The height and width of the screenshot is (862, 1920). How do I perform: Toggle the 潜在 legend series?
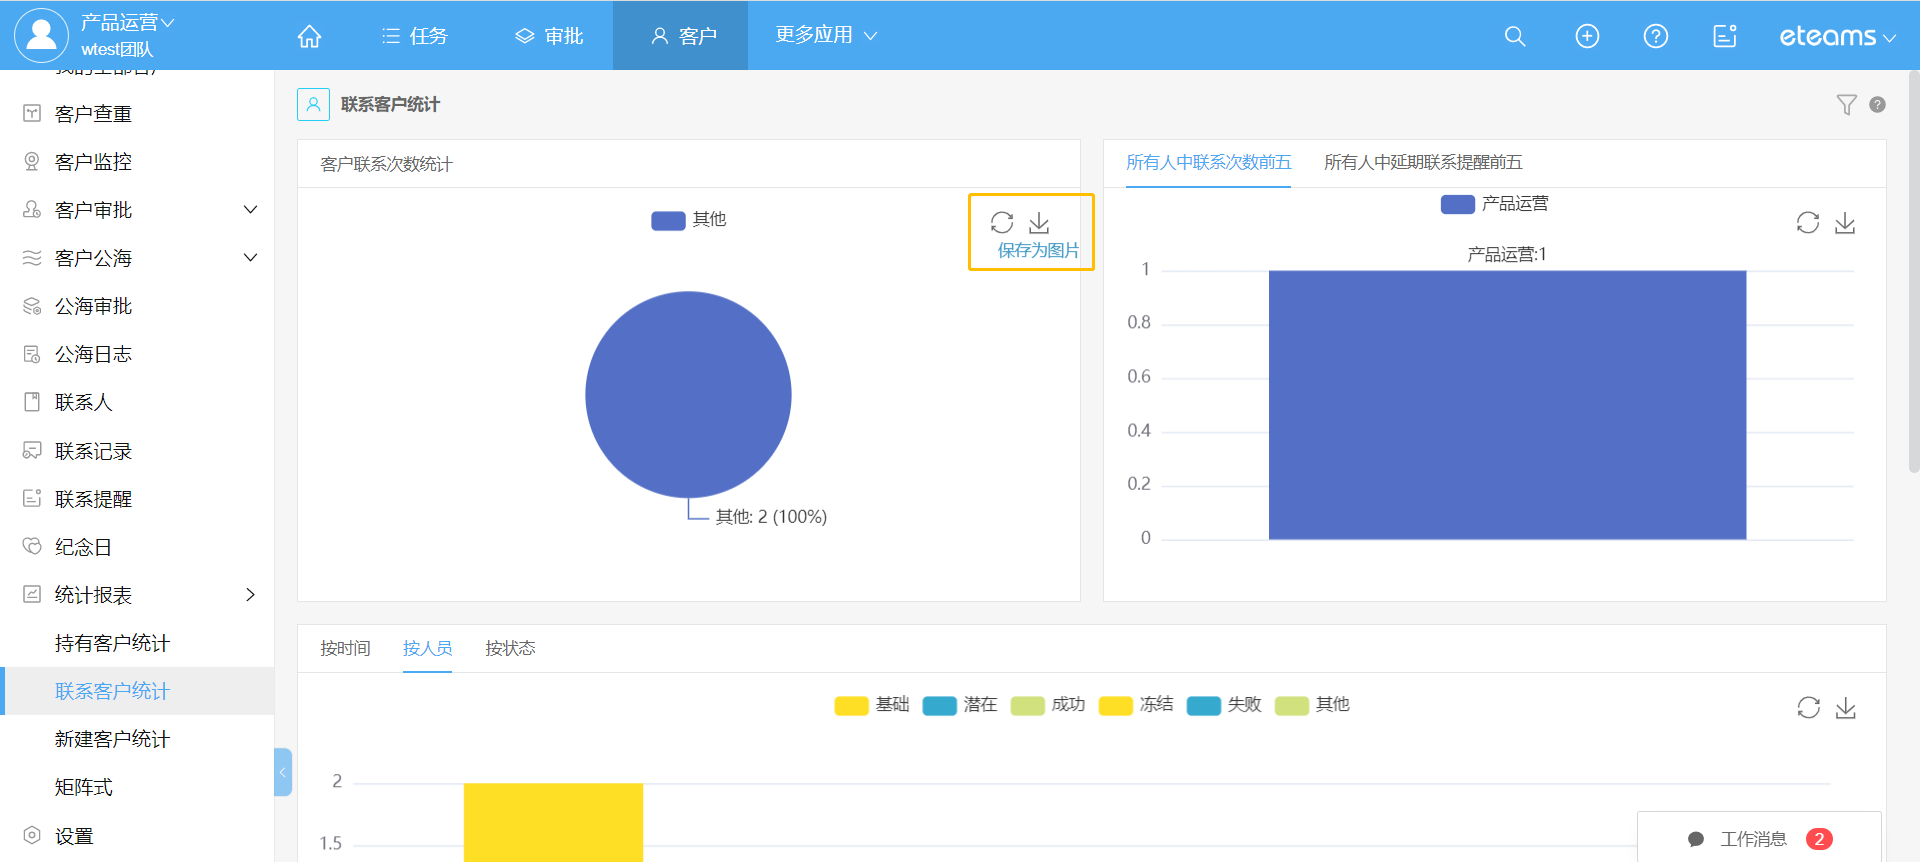pyautogui.click(x=960, y=705)
